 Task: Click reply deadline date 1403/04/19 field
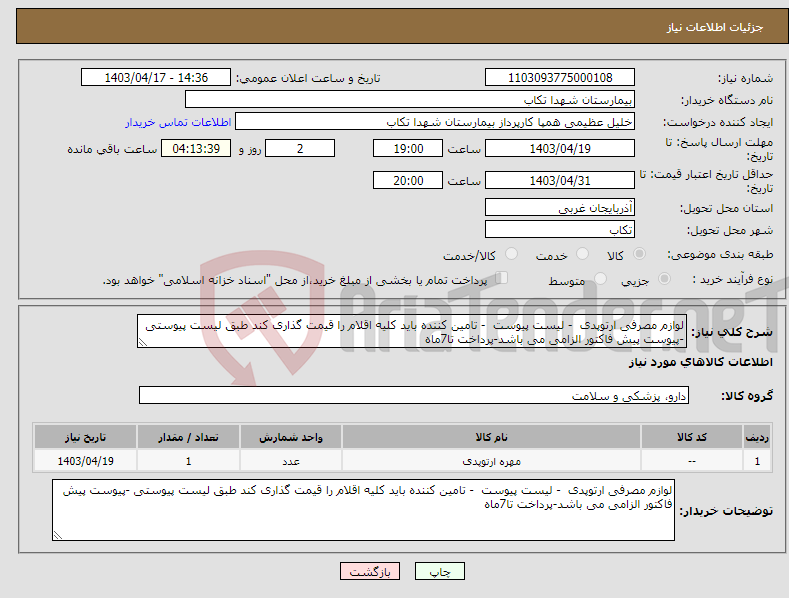pyautogui.click(x=560, y=148)
